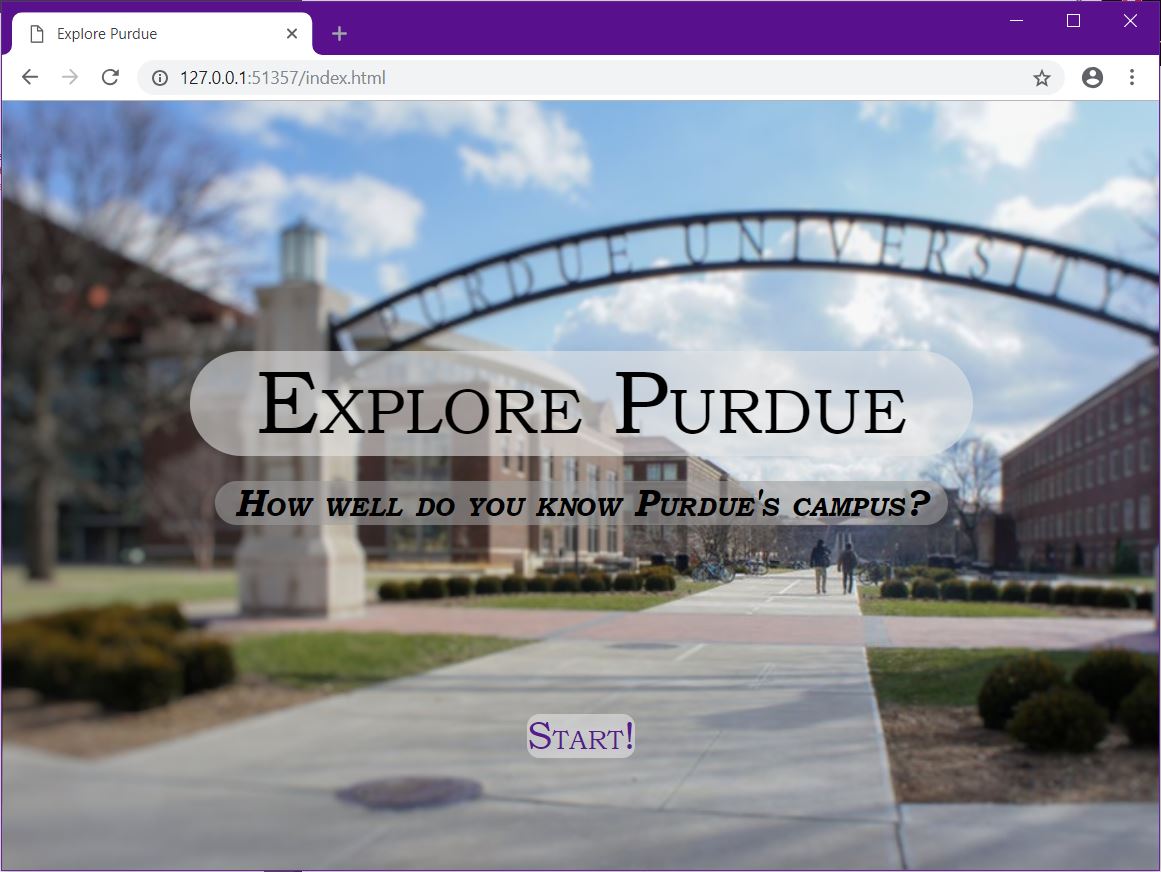Screen dimensions: 1161x872
Task: Click the Start! button
Action: click(580, 736)
